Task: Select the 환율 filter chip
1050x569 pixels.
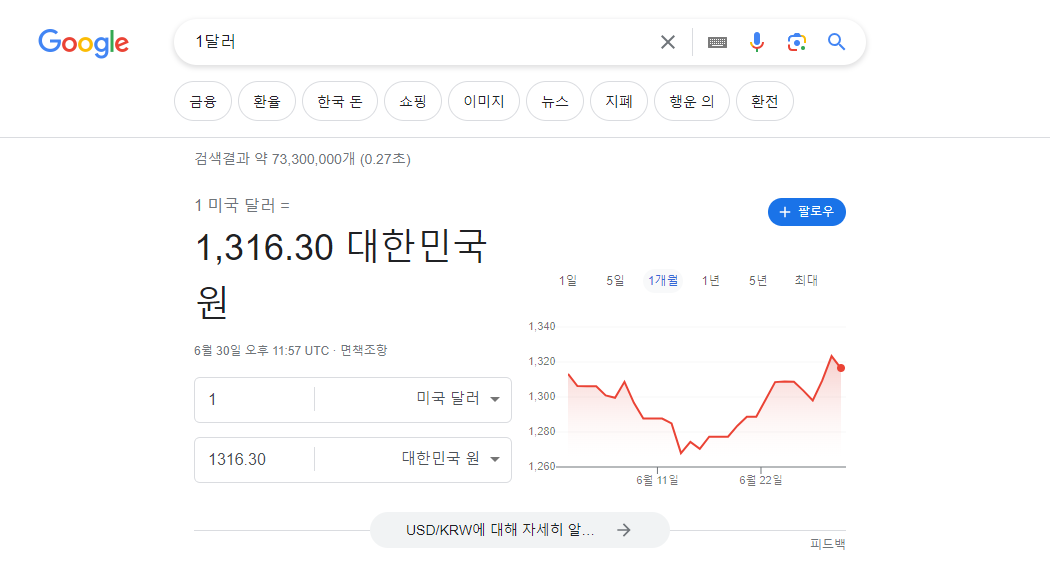Action: [267, 101]
